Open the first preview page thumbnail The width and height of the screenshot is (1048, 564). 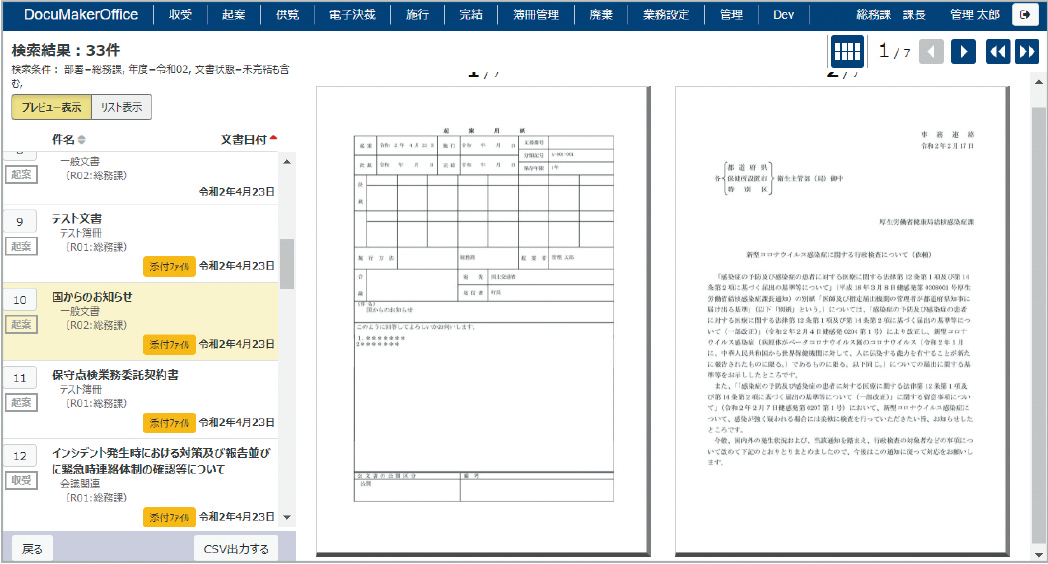click(483, 320)
